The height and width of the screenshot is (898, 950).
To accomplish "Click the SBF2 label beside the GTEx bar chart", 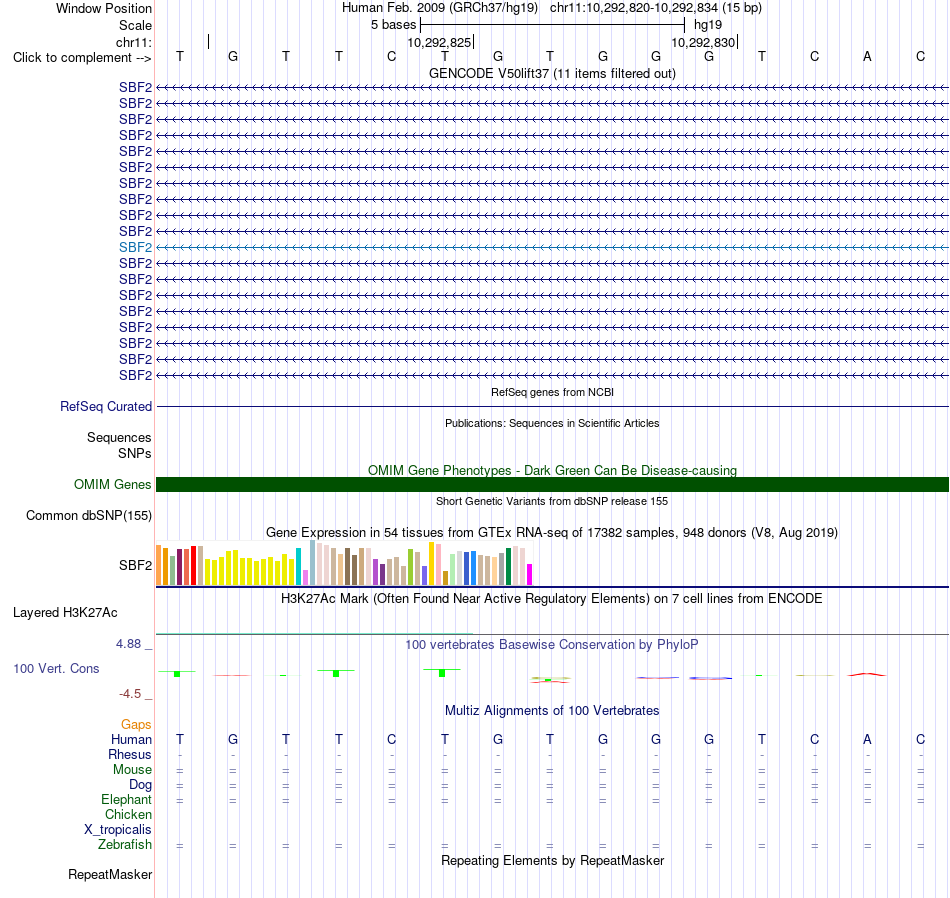I will (135, 565).
